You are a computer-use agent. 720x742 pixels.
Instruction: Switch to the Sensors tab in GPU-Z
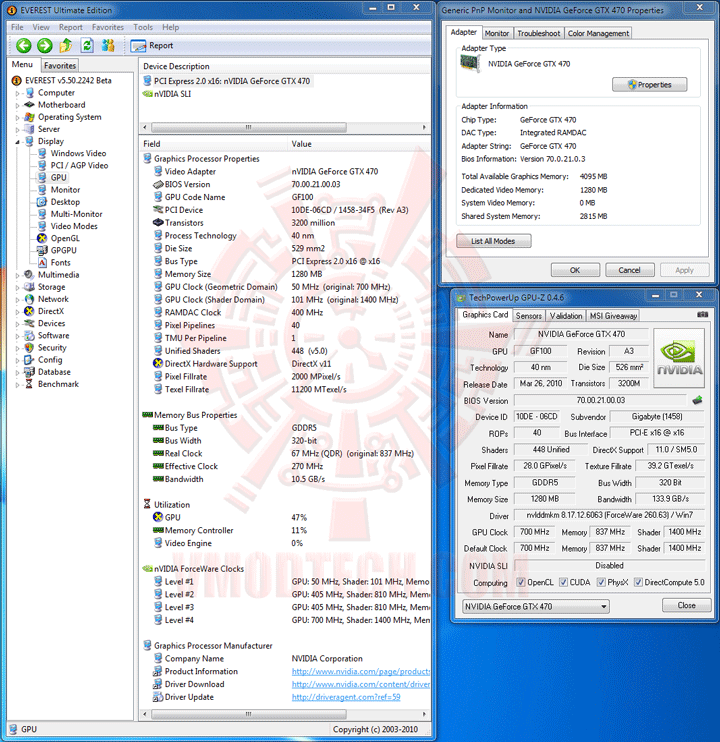pos(528,316)
